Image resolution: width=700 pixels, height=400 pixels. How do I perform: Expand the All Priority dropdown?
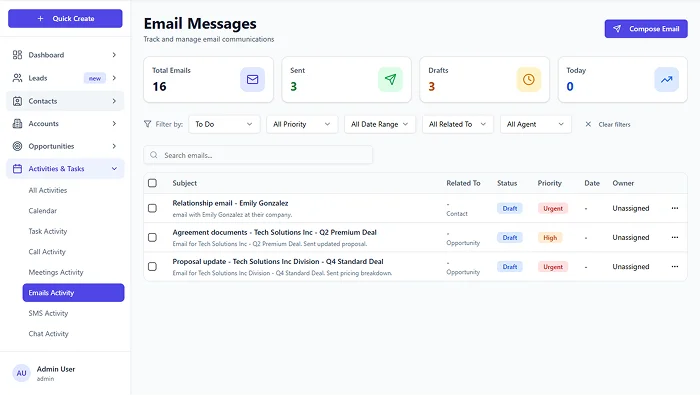tap(303, 124)
